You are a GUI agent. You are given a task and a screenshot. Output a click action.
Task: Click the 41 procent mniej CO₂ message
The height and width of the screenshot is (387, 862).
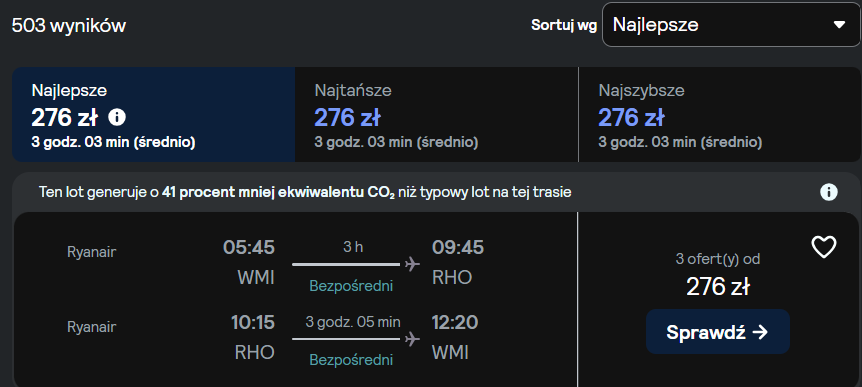click(305, 192)
